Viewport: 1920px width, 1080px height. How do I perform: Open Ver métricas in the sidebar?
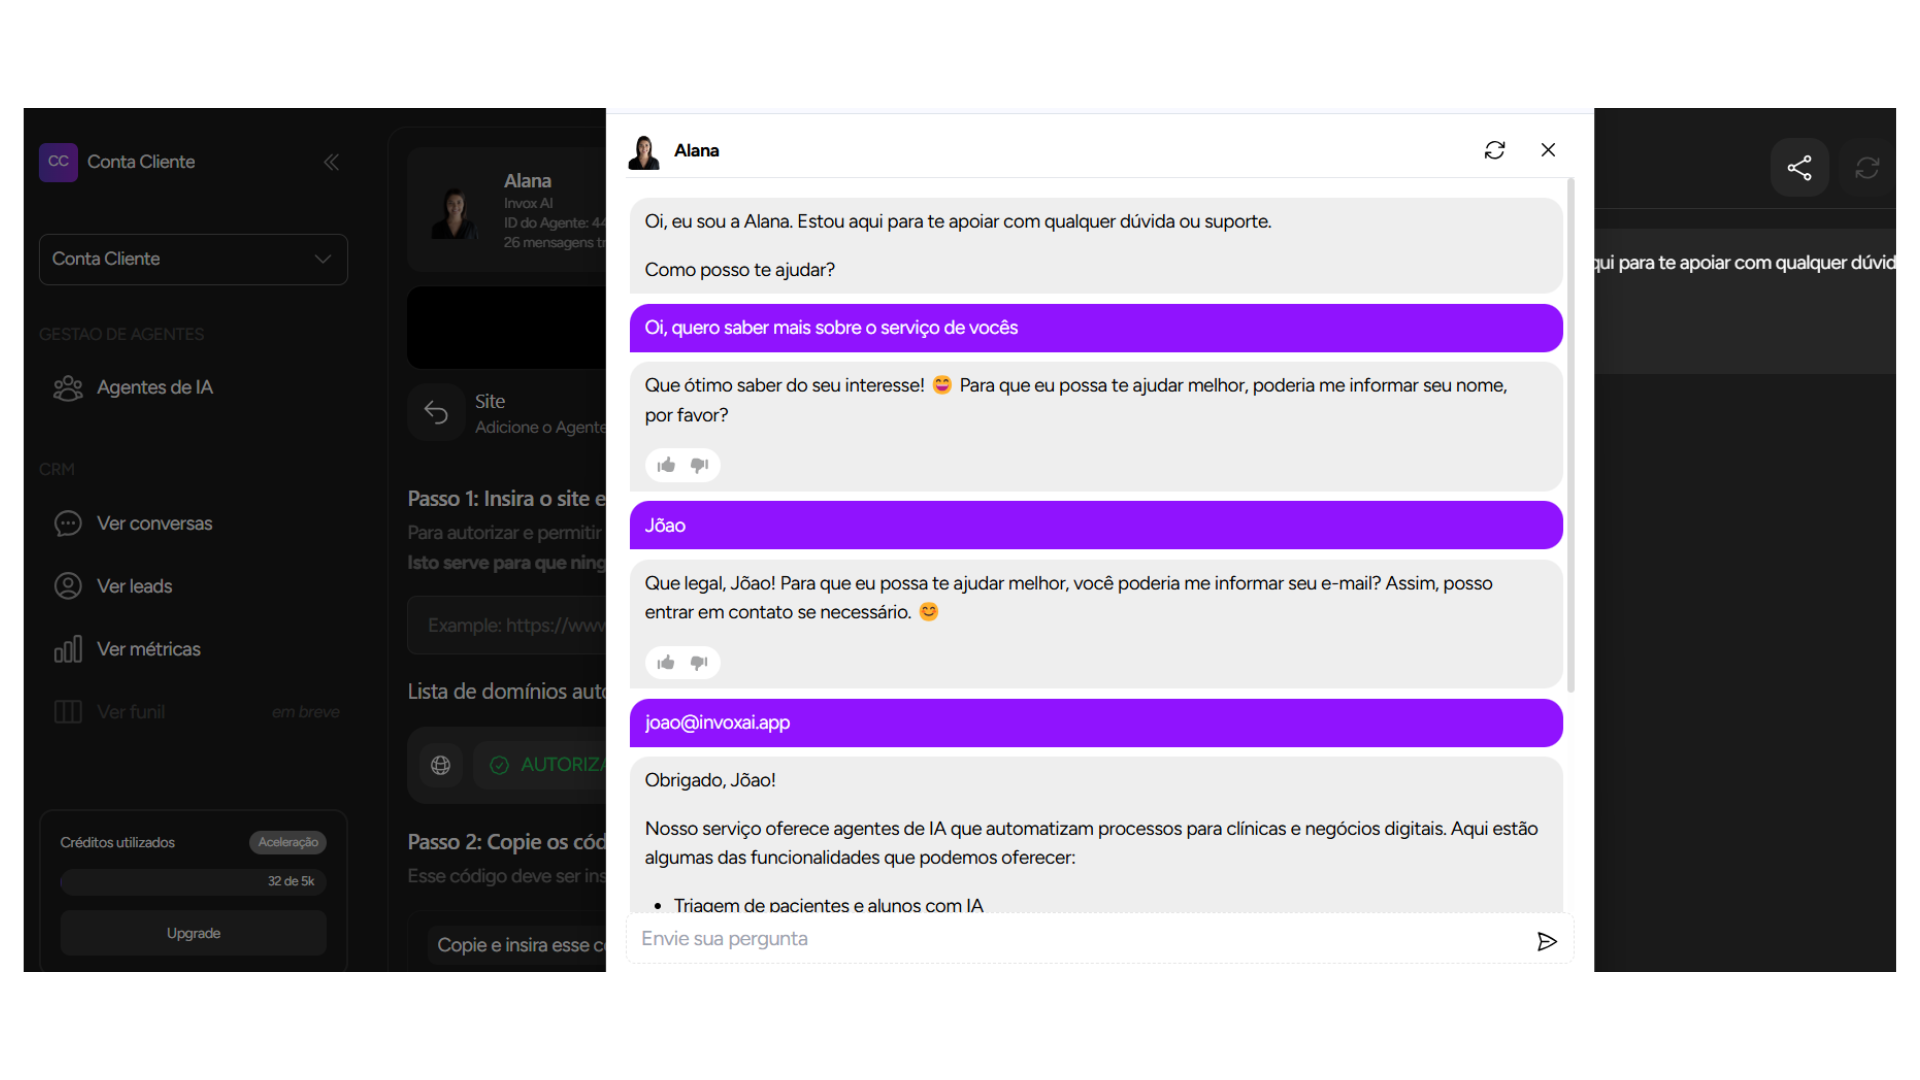click(148, 650)
